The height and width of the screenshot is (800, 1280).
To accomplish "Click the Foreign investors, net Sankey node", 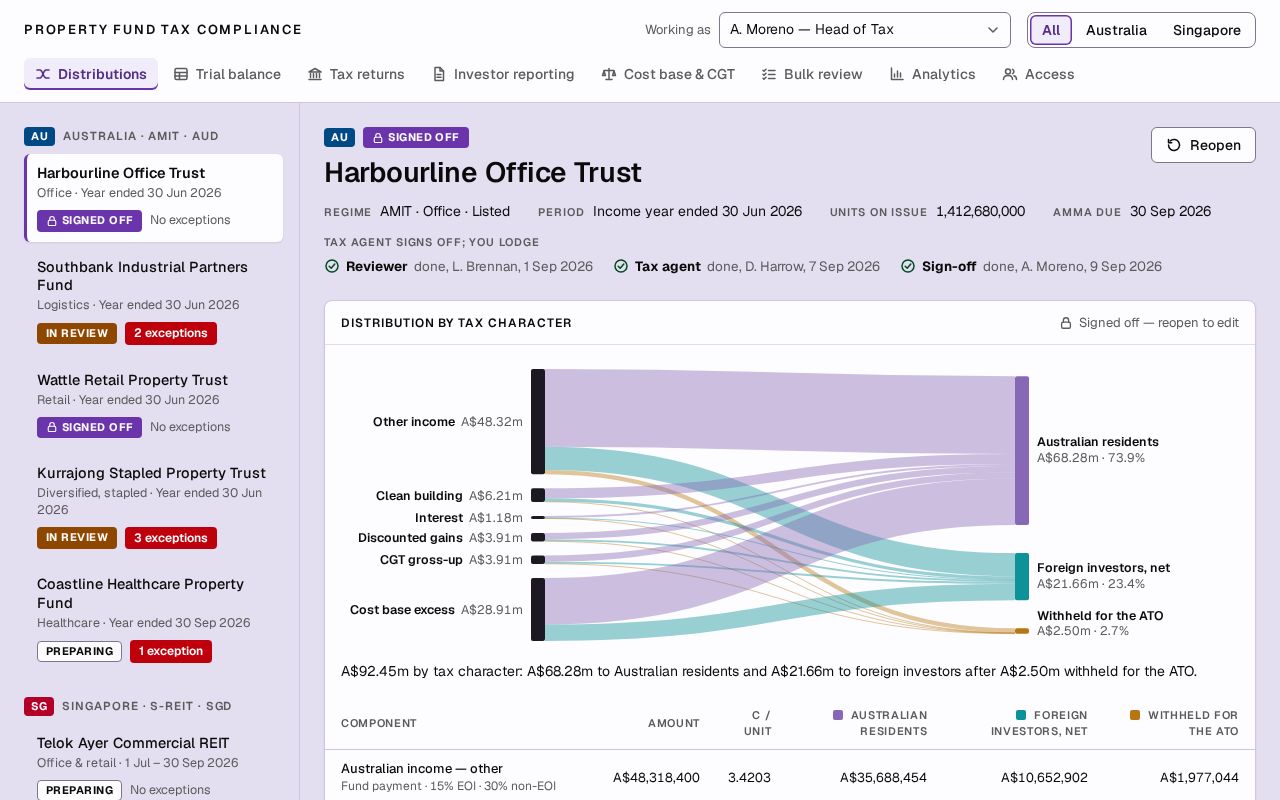I will tap(1022, 576).
